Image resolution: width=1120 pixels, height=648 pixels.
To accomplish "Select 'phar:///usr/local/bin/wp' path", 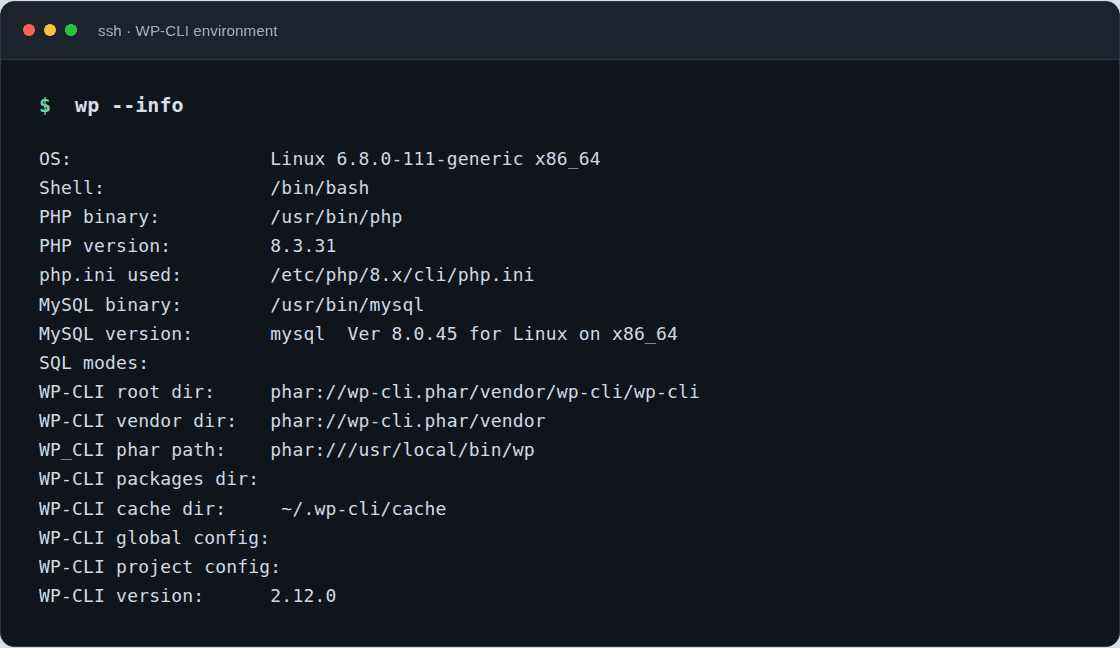I will coord(402,450).
